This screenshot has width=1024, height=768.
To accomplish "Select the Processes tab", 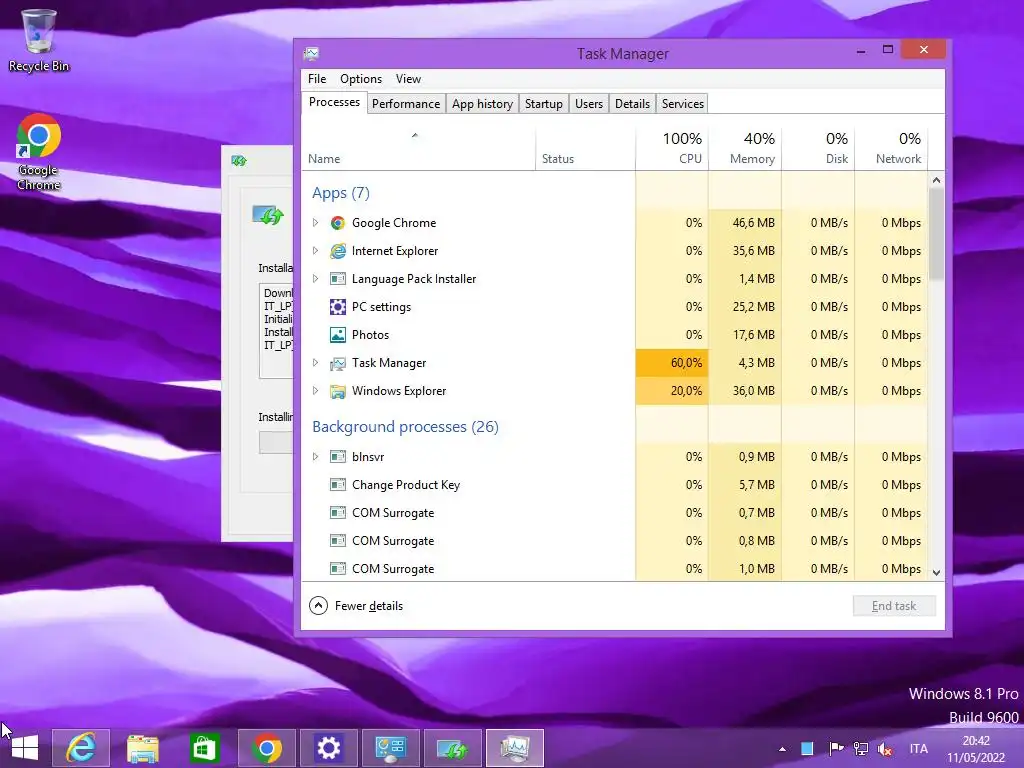I will pyautogui.click(x=334, y=103).
